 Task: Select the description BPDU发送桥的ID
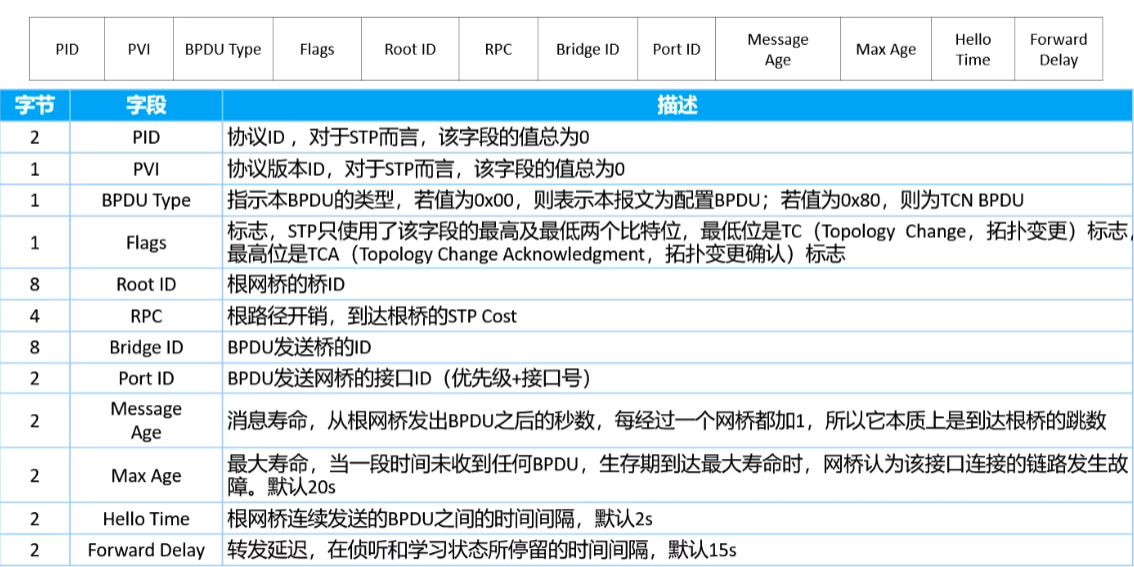point(678,346)
